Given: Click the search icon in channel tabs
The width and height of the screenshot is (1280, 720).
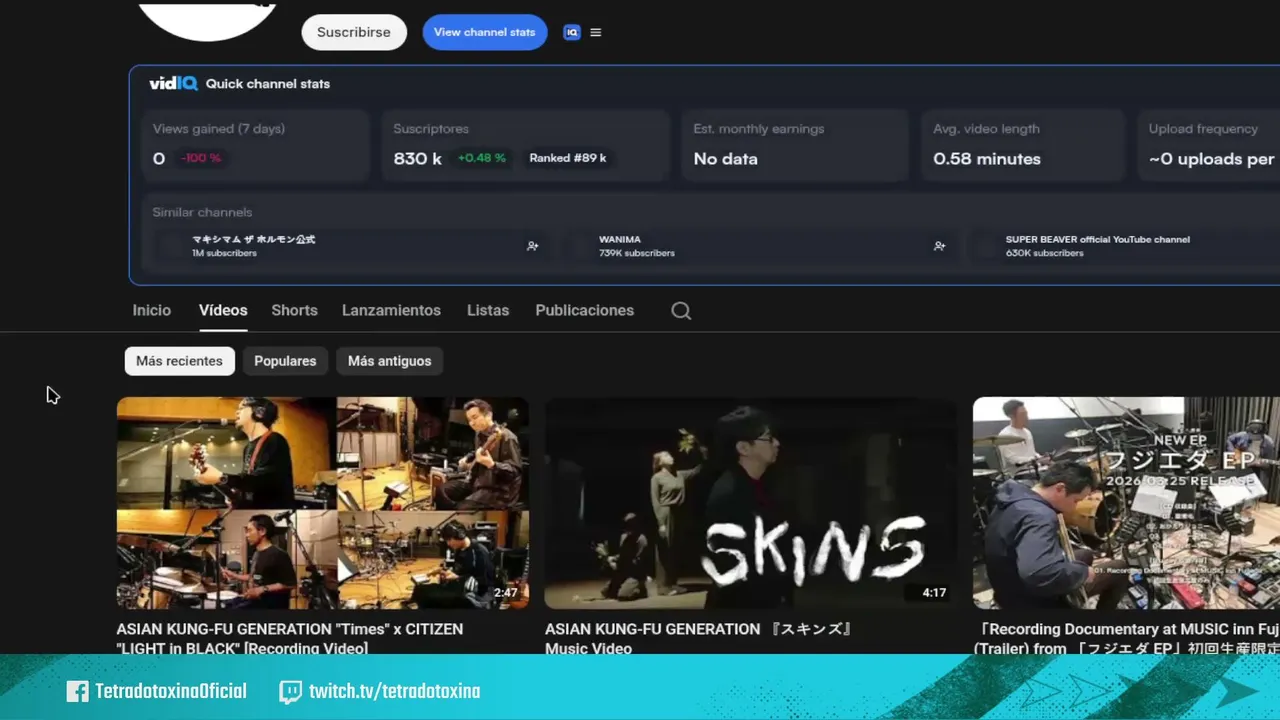Looking at the screenshot, I should [681, 311].
